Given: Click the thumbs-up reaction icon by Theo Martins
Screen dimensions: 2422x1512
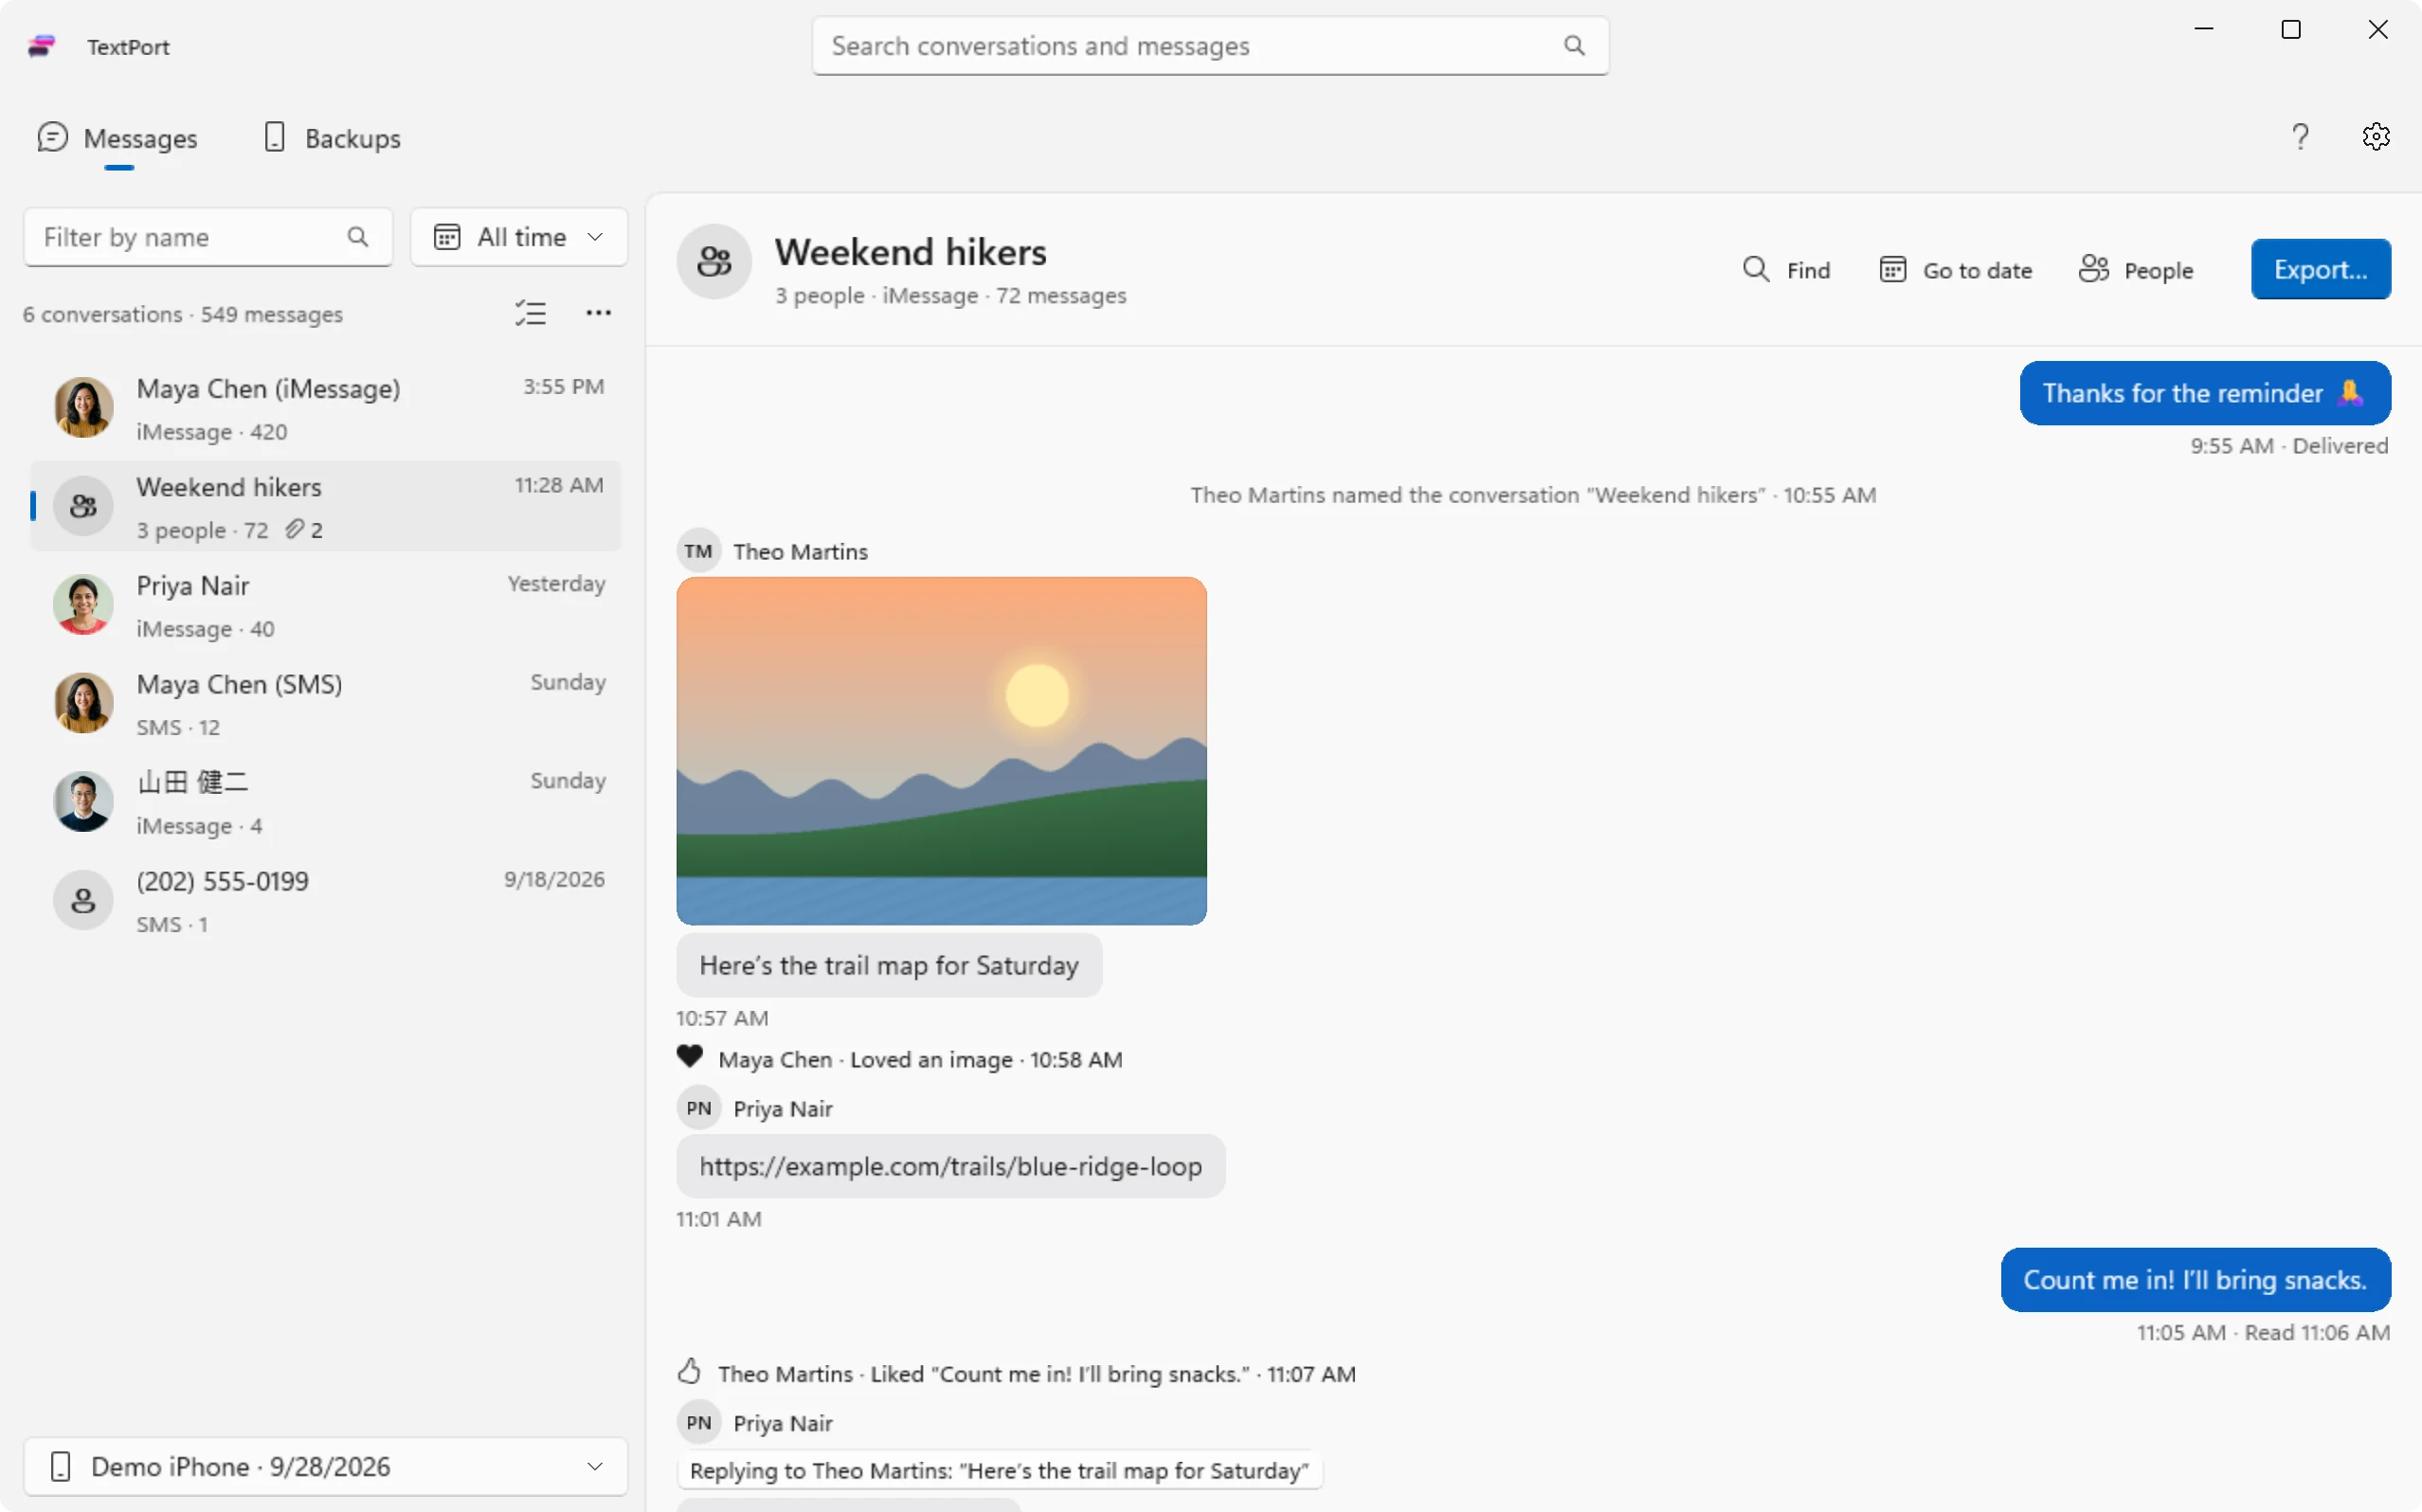Looking at the screenshot, I should [689, 1371].
